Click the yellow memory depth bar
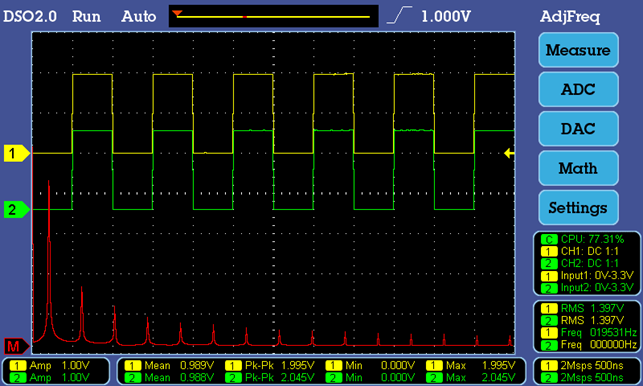The height and width of the screenshot is (386, 643). pyautogui.click(x=274, y=17)
